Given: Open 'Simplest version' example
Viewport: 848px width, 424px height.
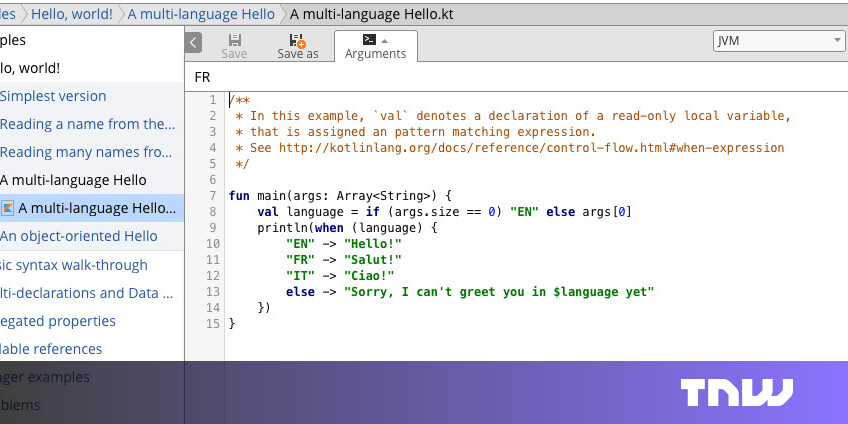Looking at the screenshot, I should click(x=53, y=96).
